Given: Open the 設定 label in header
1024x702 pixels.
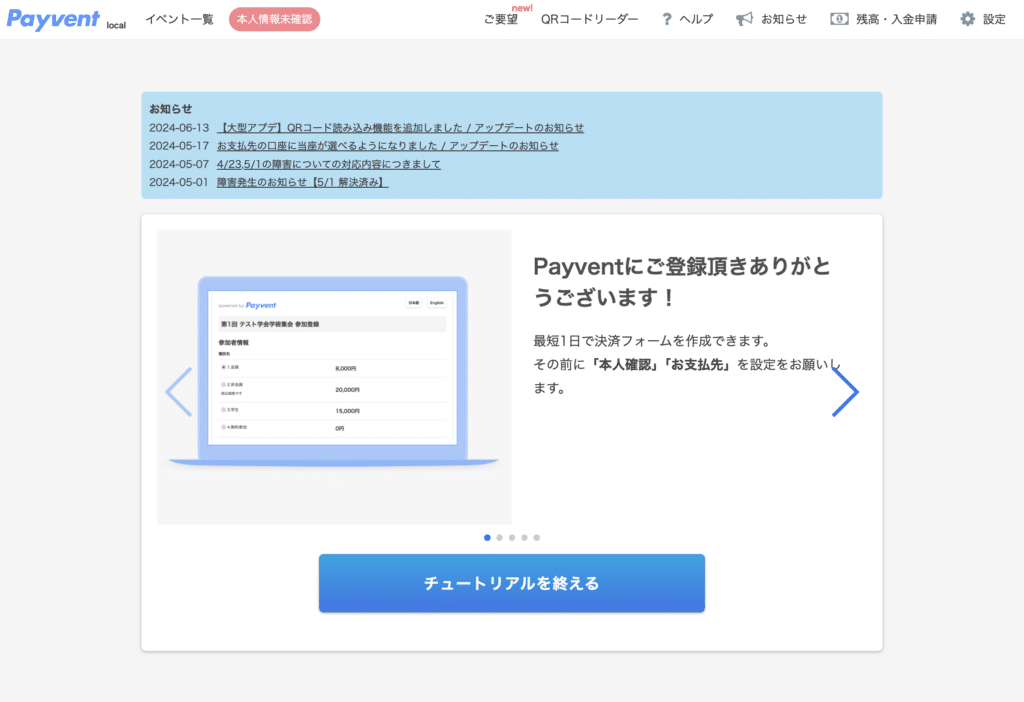Looking at the screenshot, I should [x=994, y=20].
